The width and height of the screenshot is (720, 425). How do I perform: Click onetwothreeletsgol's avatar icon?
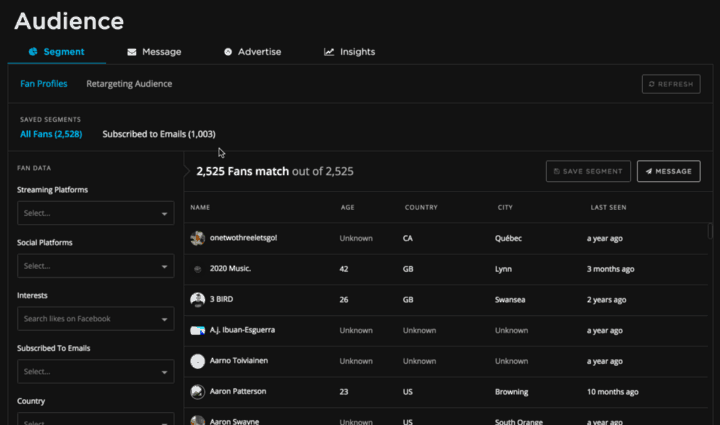pyautogui.click(x=198, y=239)
